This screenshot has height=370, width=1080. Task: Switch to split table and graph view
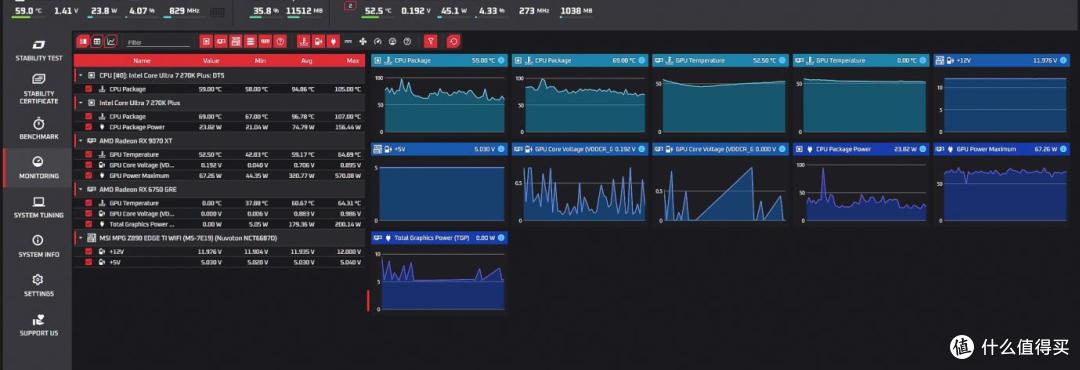[83, 41]
